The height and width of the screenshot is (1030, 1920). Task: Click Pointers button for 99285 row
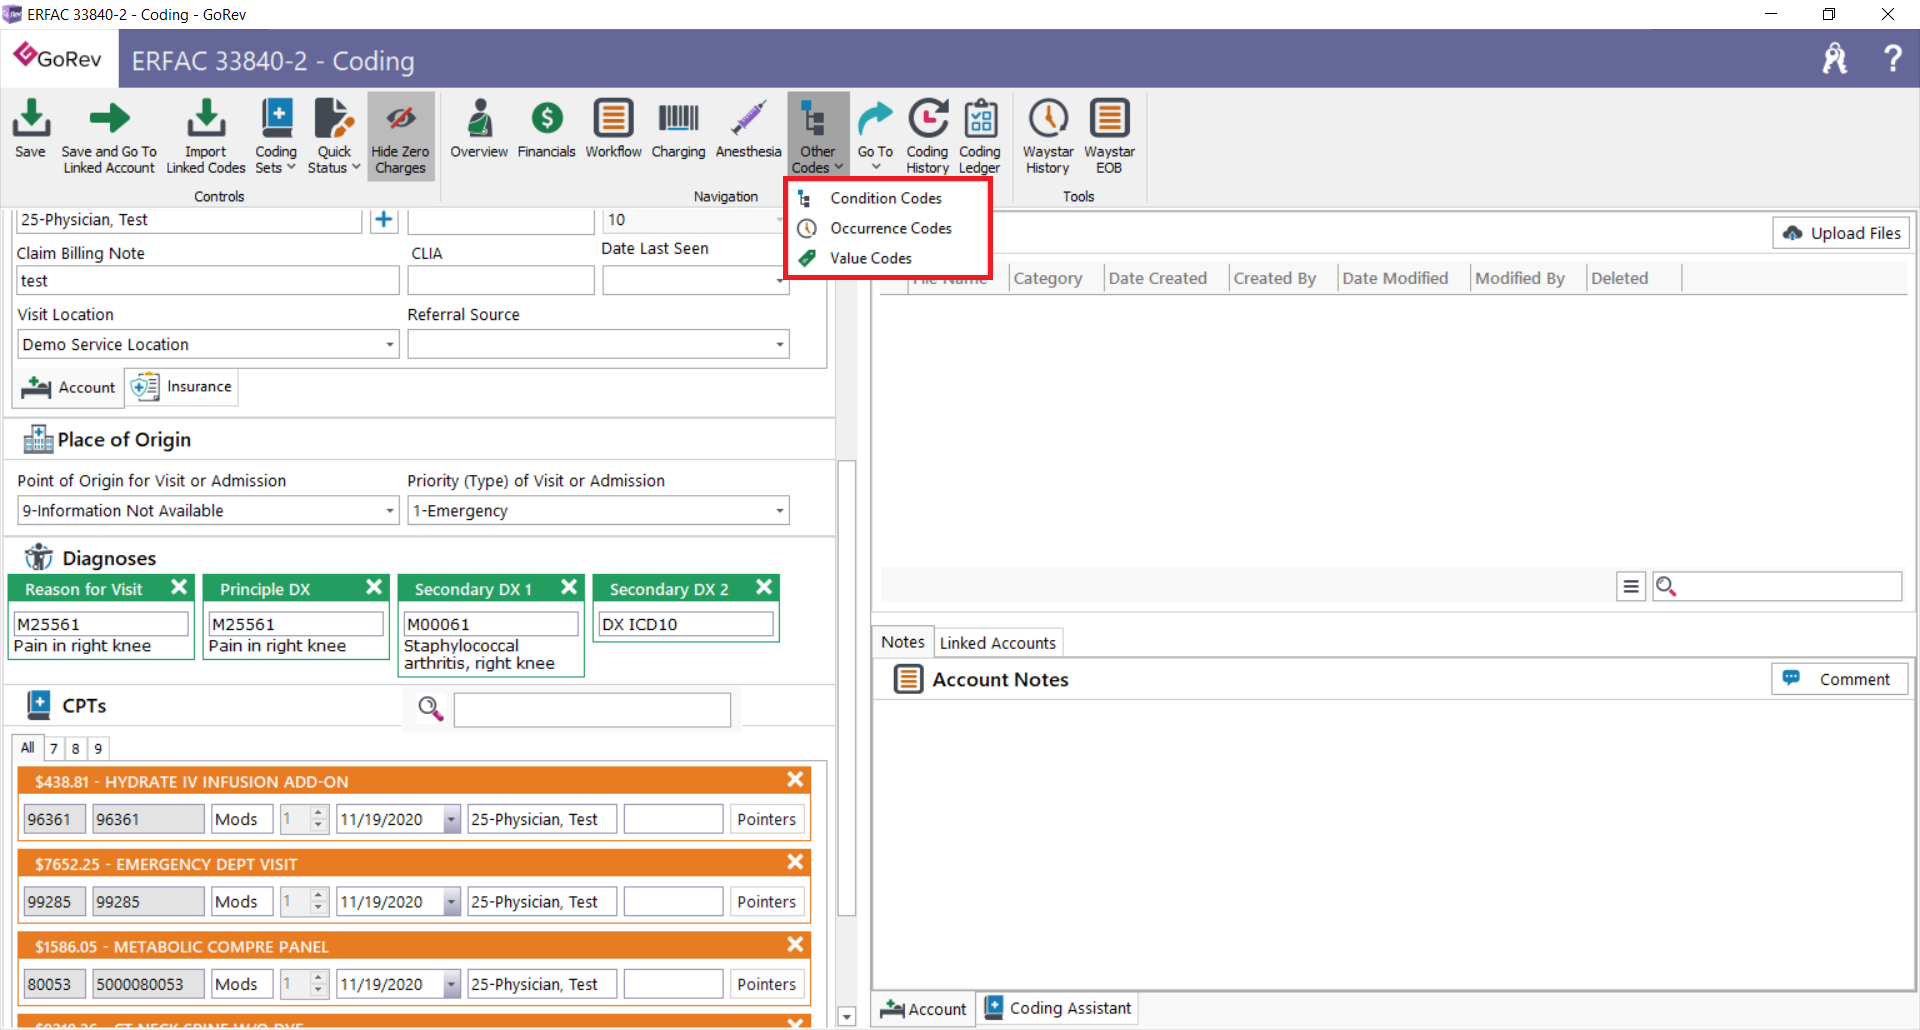click(766, 902)
